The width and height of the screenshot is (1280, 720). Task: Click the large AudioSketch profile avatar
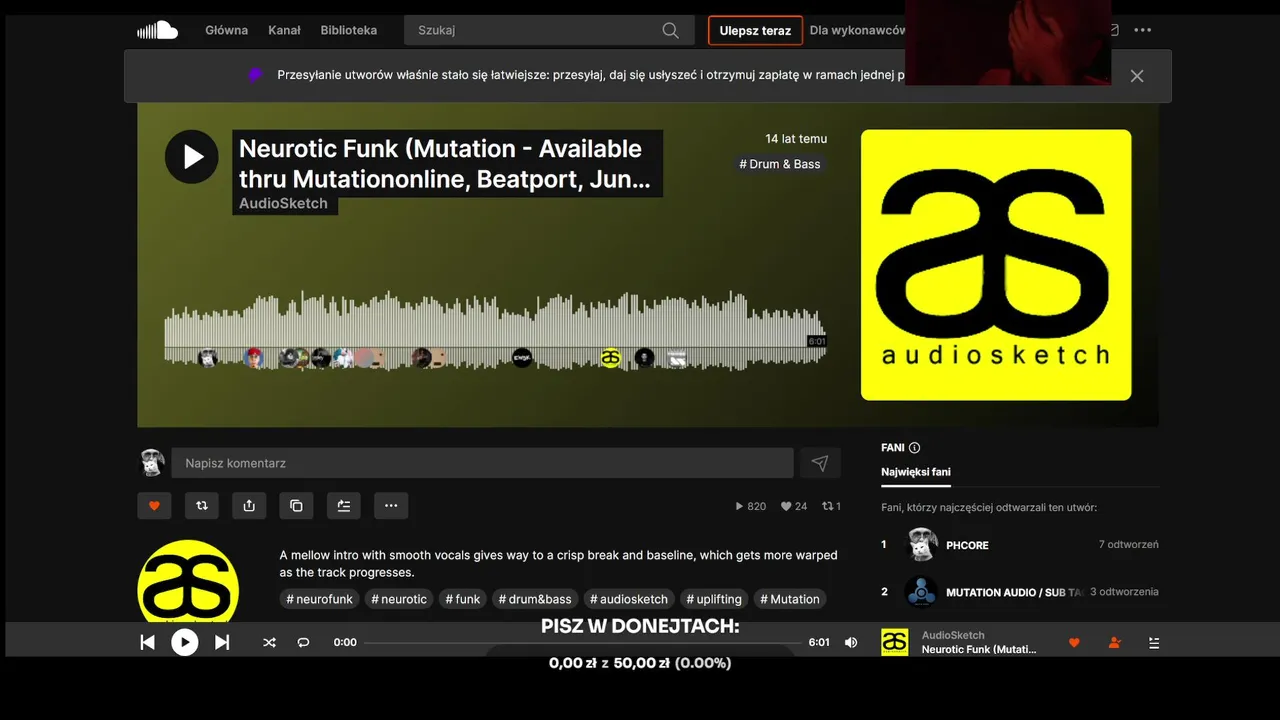[x=188, y=582]
